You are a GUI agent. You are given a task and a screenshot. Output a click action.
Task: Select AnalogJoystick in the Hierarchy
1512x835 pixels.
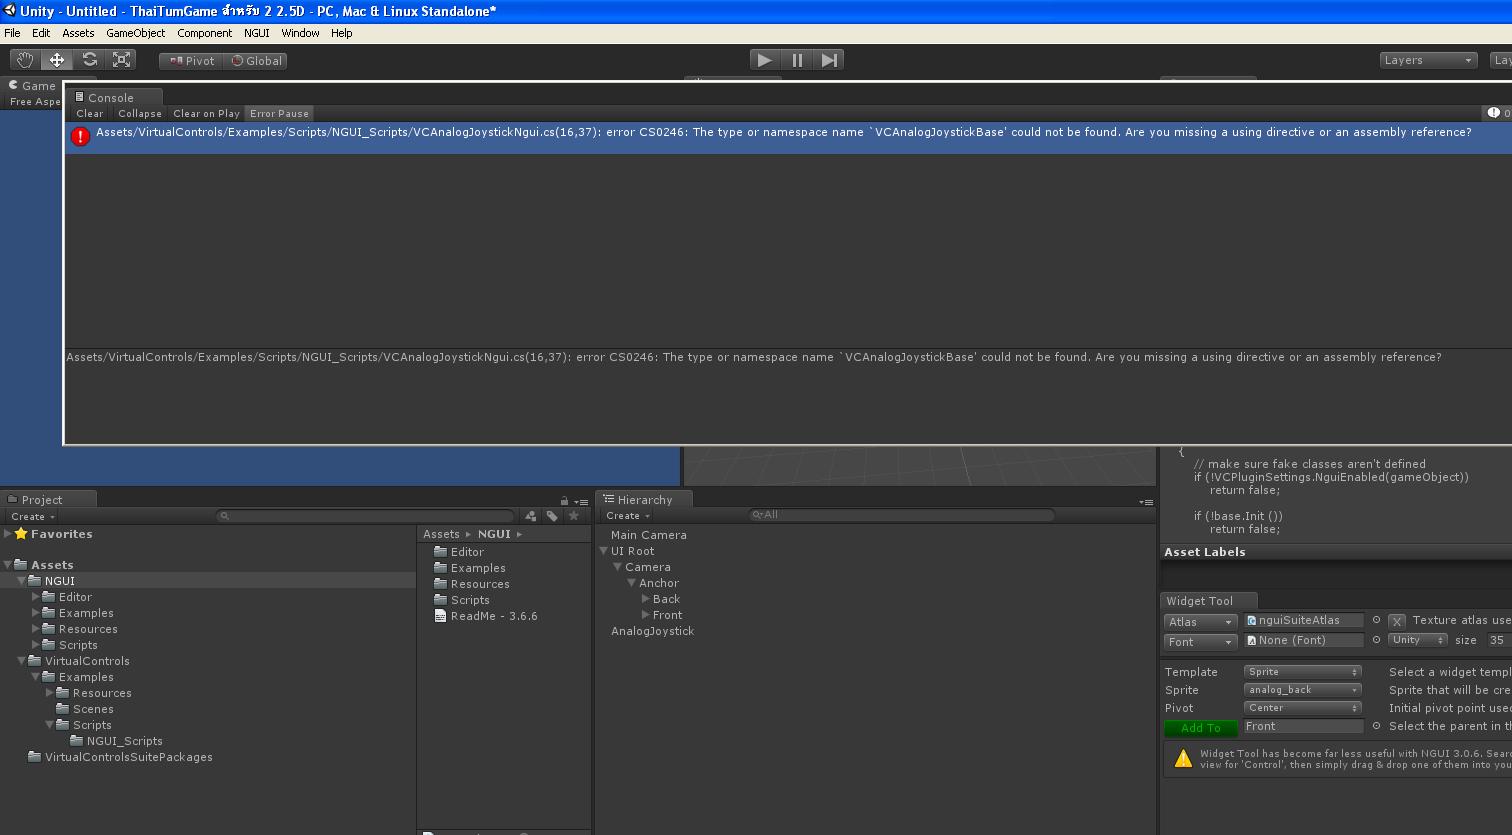(652, 631)
